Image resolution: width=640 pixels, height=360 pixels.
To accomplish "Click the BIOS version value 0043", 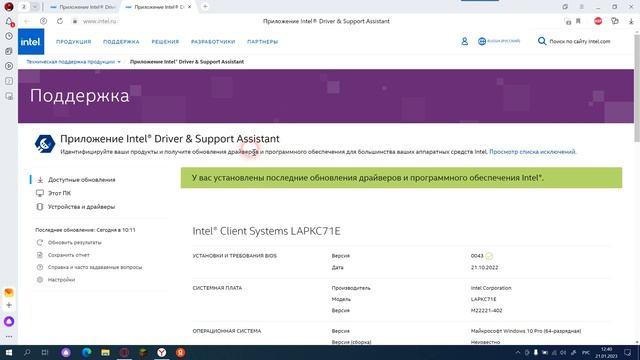I will (477, 256).
